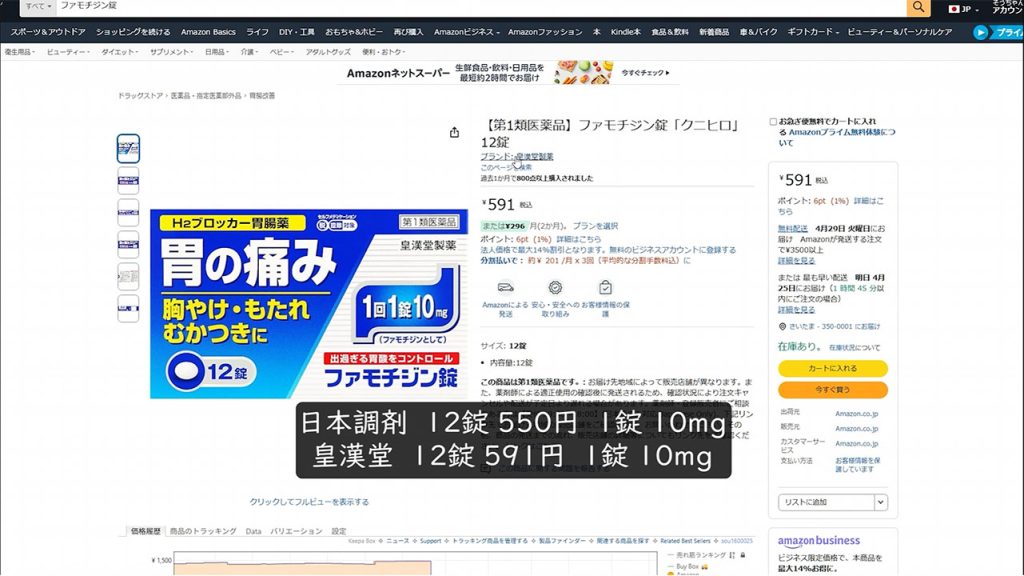Switch to the 商品のトラッキング Keepa tab

203,531
